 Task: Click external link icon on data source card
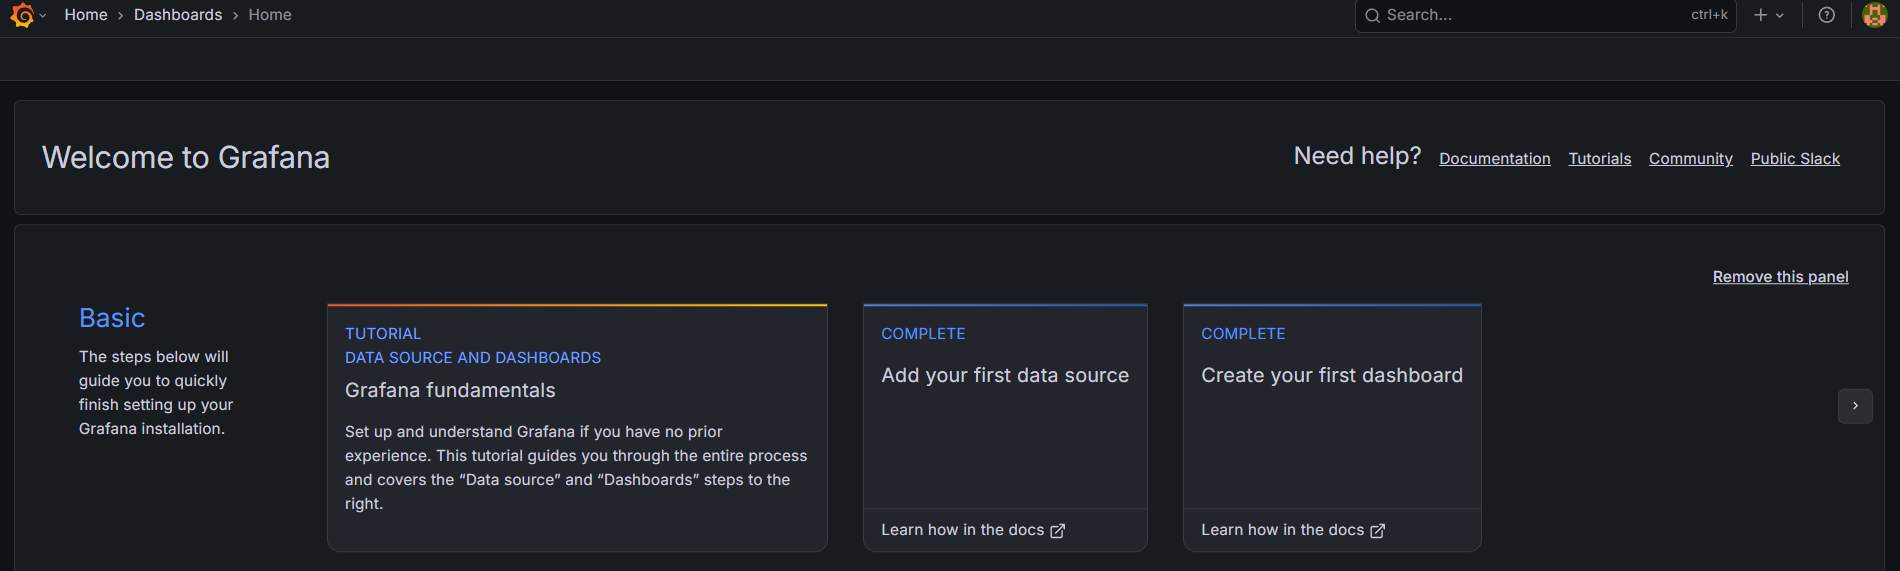[x=1058, y=531]
